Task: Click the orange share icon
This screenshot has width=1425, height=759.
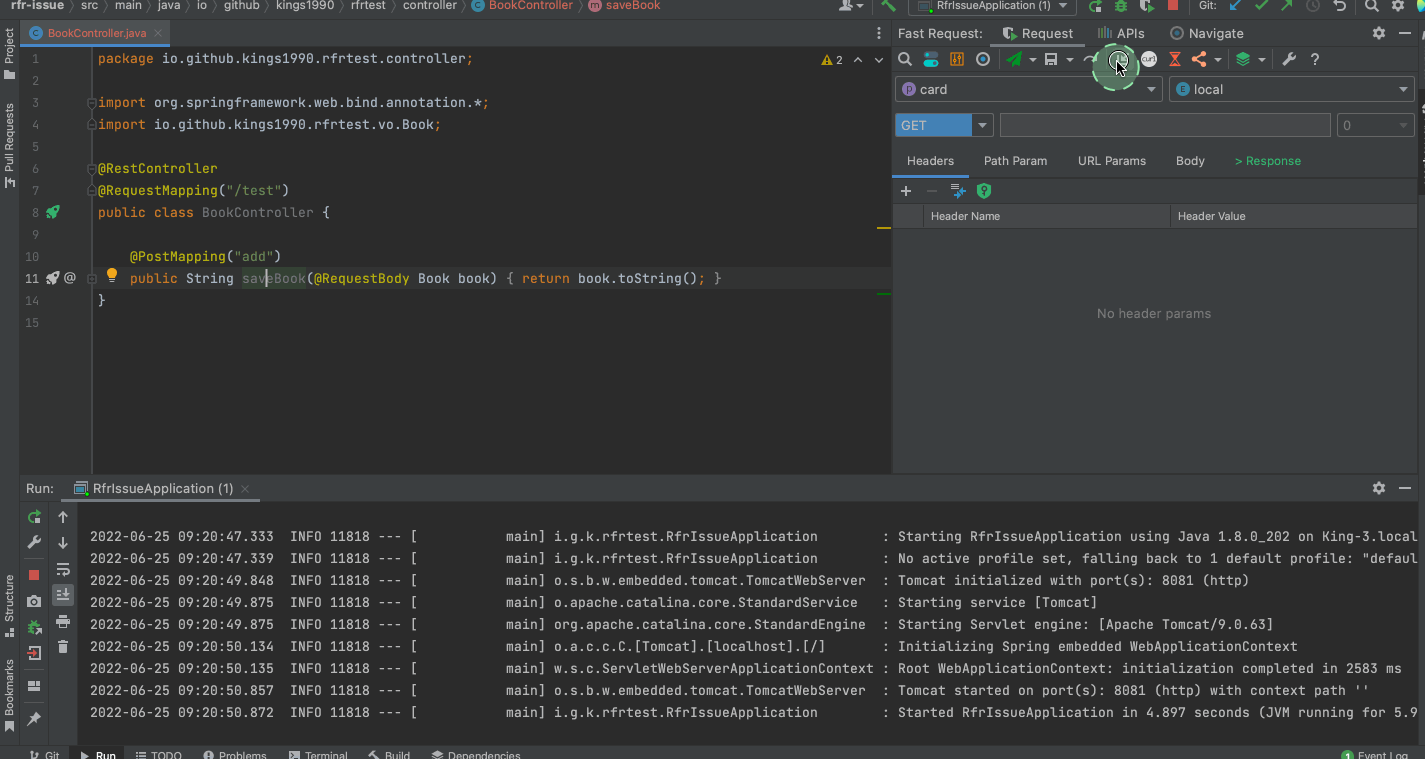Action: tap(1199, 60)
